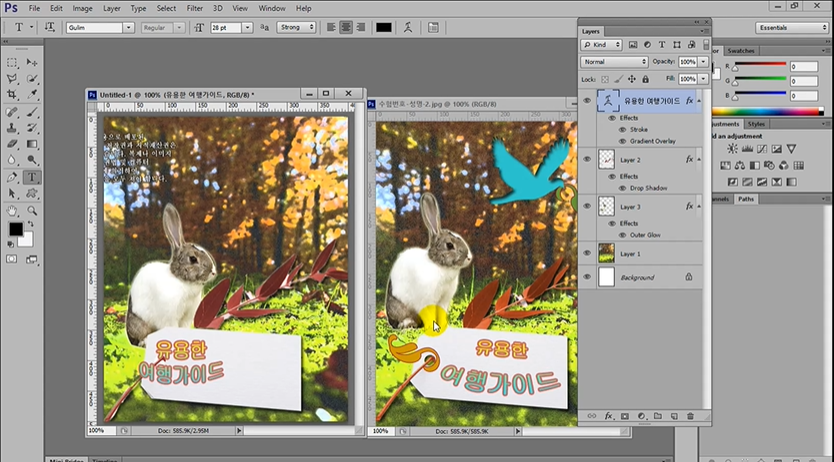Screen dimensions: 834x462
Task: Open the File menu
Action: pyautogui.click(x=35, y=9)
